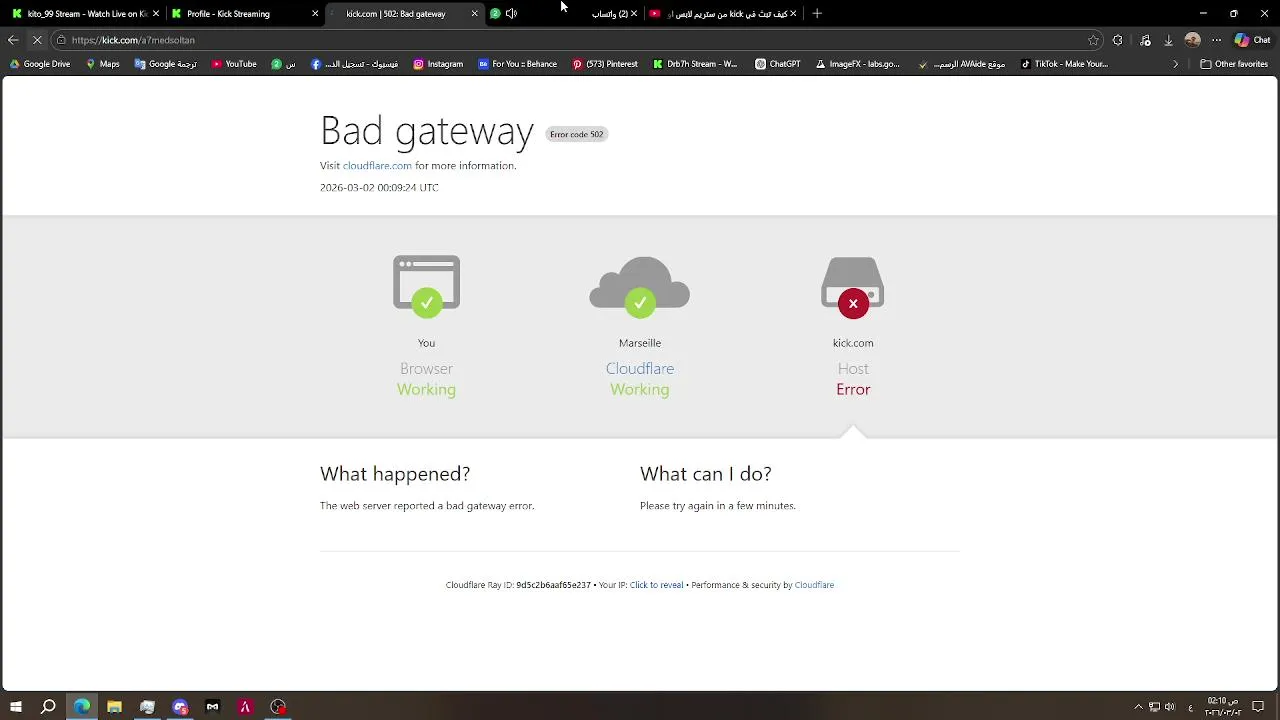Viewport: 1280px width, 720px height.
Task: Click the cloud icon above Marseille
Action: coord(640,287)
